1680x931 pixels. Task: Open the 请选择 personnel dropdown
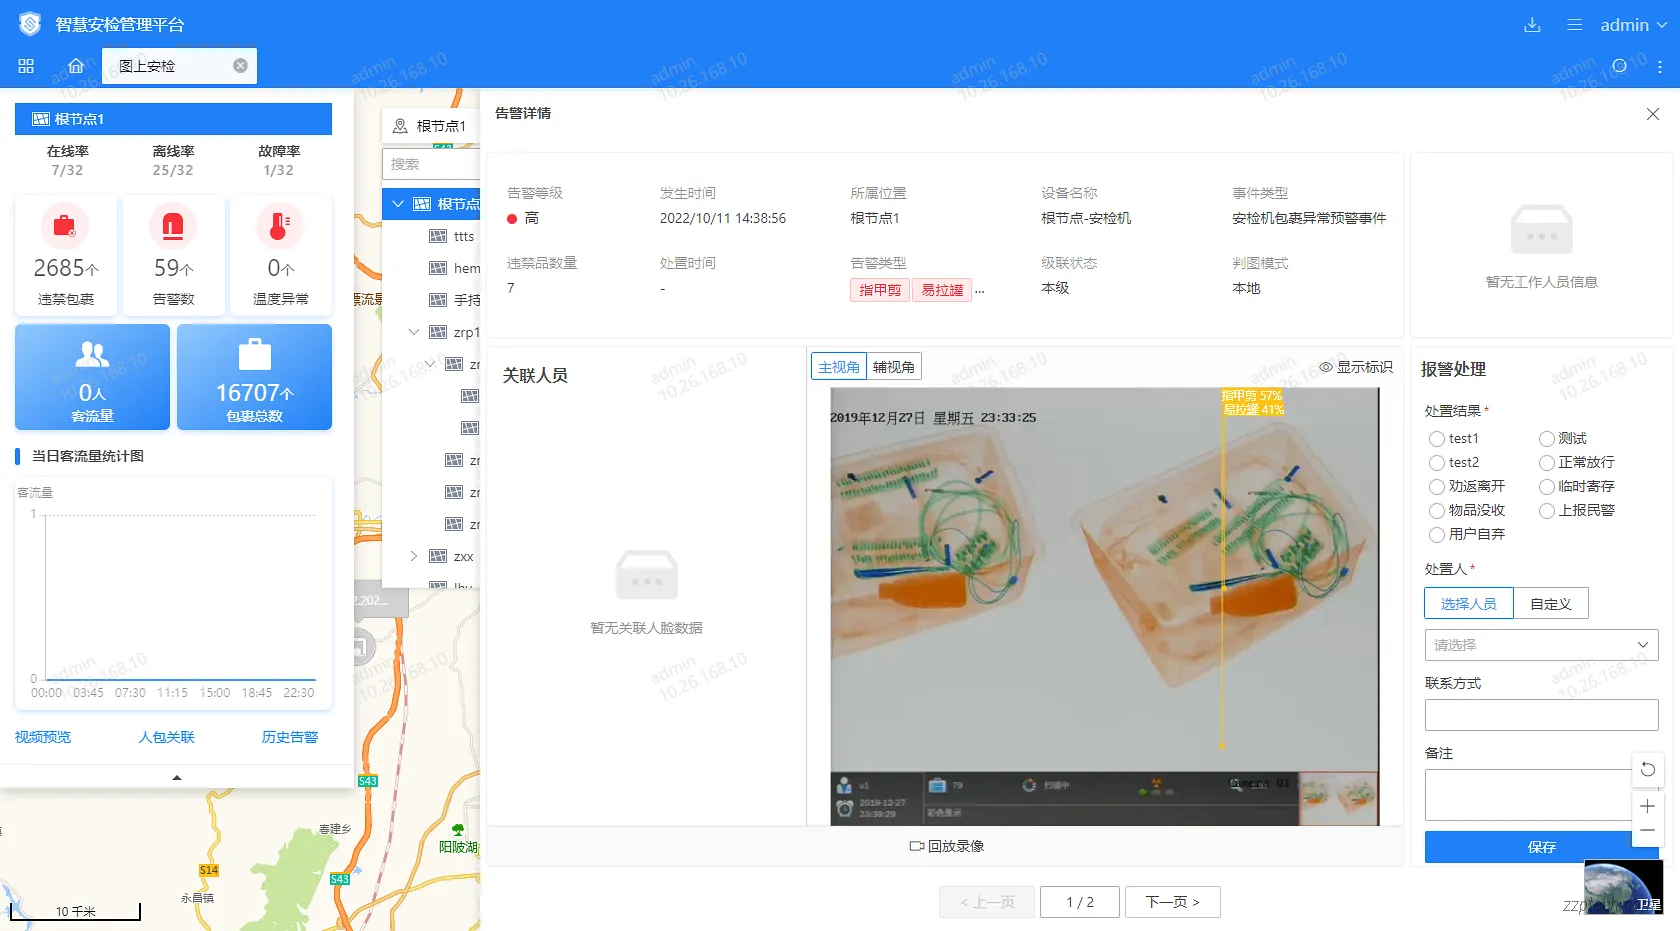click(1540, 645)
